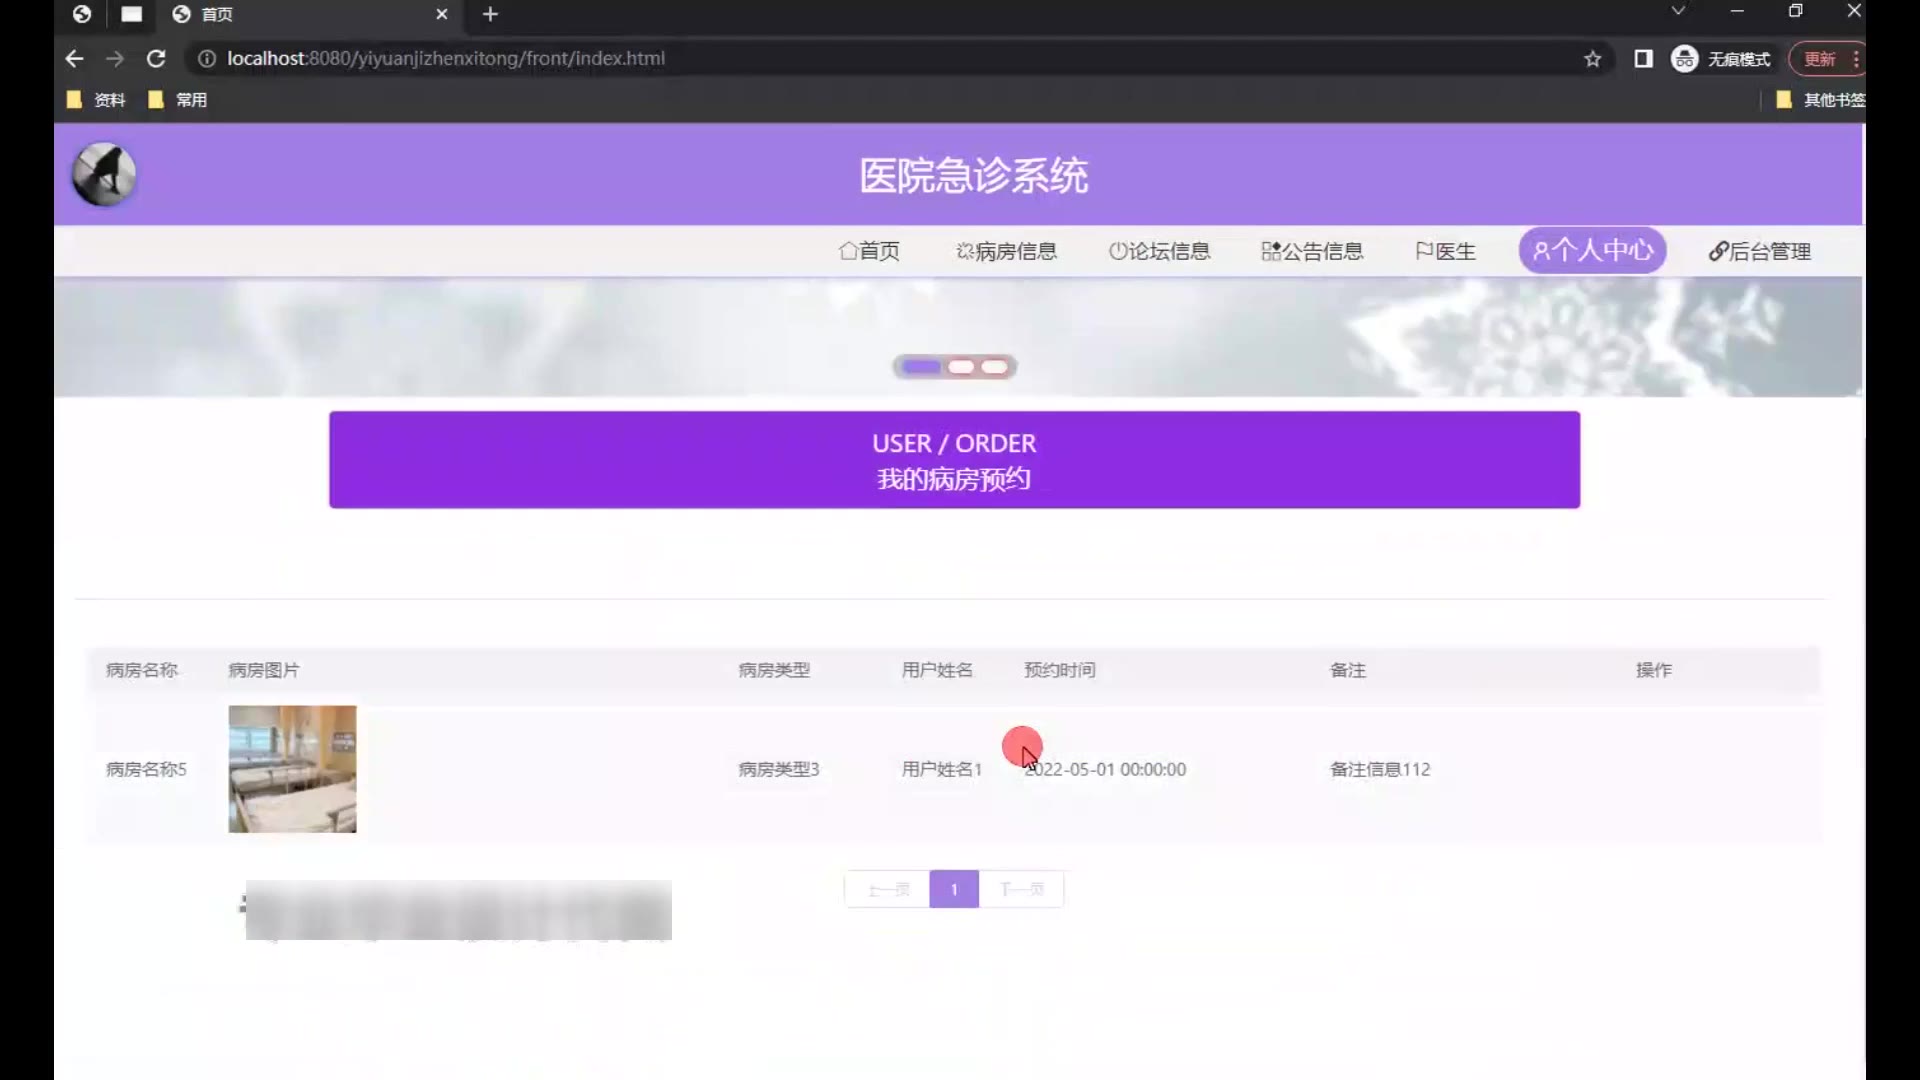Reload the page with refresh icon
1920x1080 pixels.
pos(156,59)
